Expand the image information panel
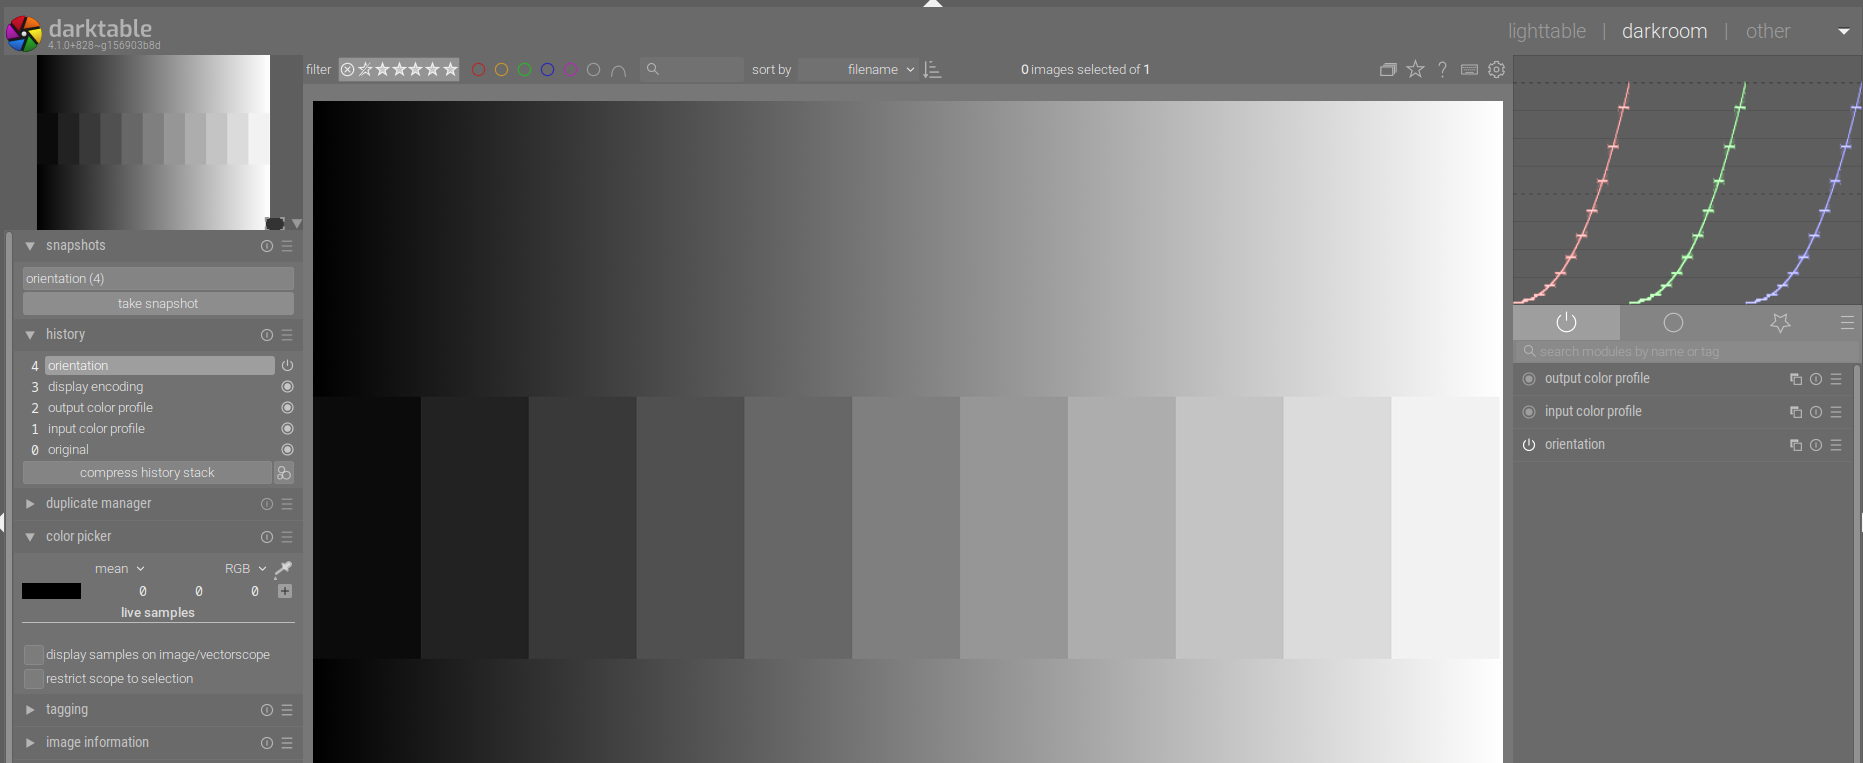This screenshot has height=763, width=1863. (x=30, y=743)
